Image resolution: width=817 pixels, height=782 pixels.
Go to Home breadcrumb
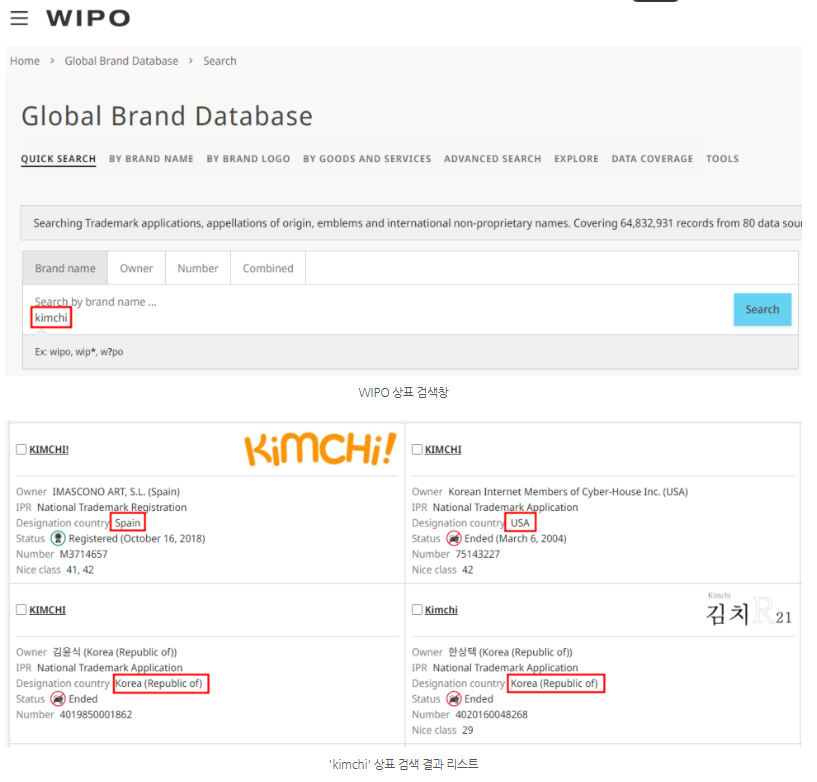click(x=25, y=61)
